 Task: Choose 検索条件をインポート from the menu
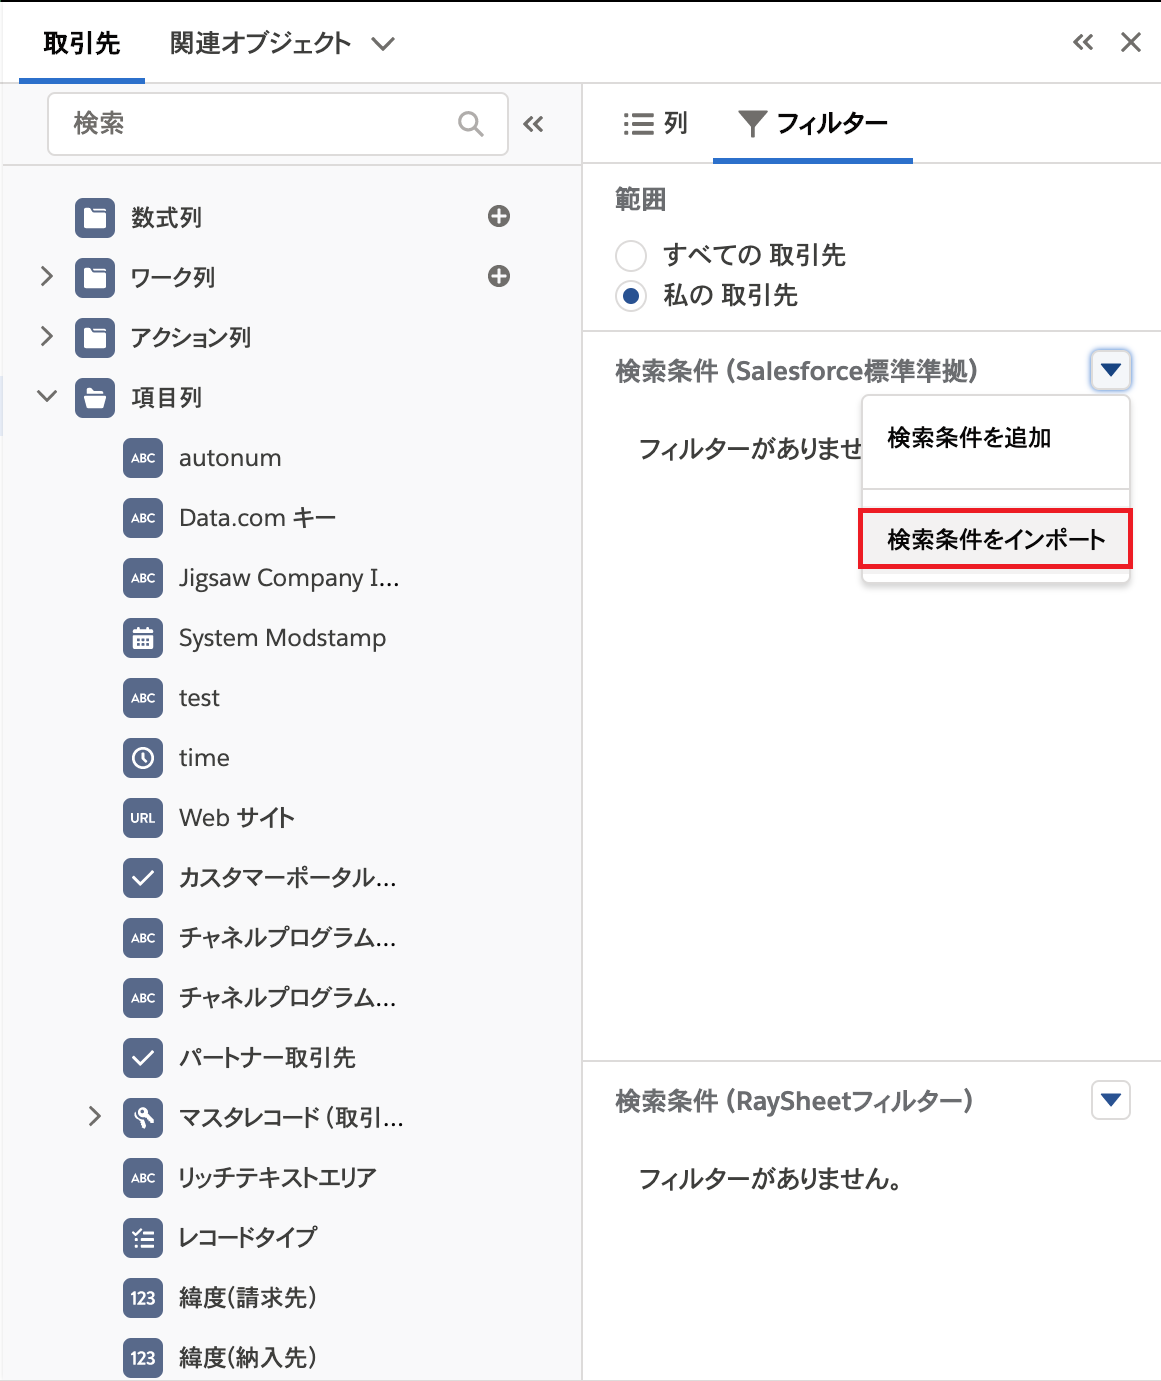996,539
